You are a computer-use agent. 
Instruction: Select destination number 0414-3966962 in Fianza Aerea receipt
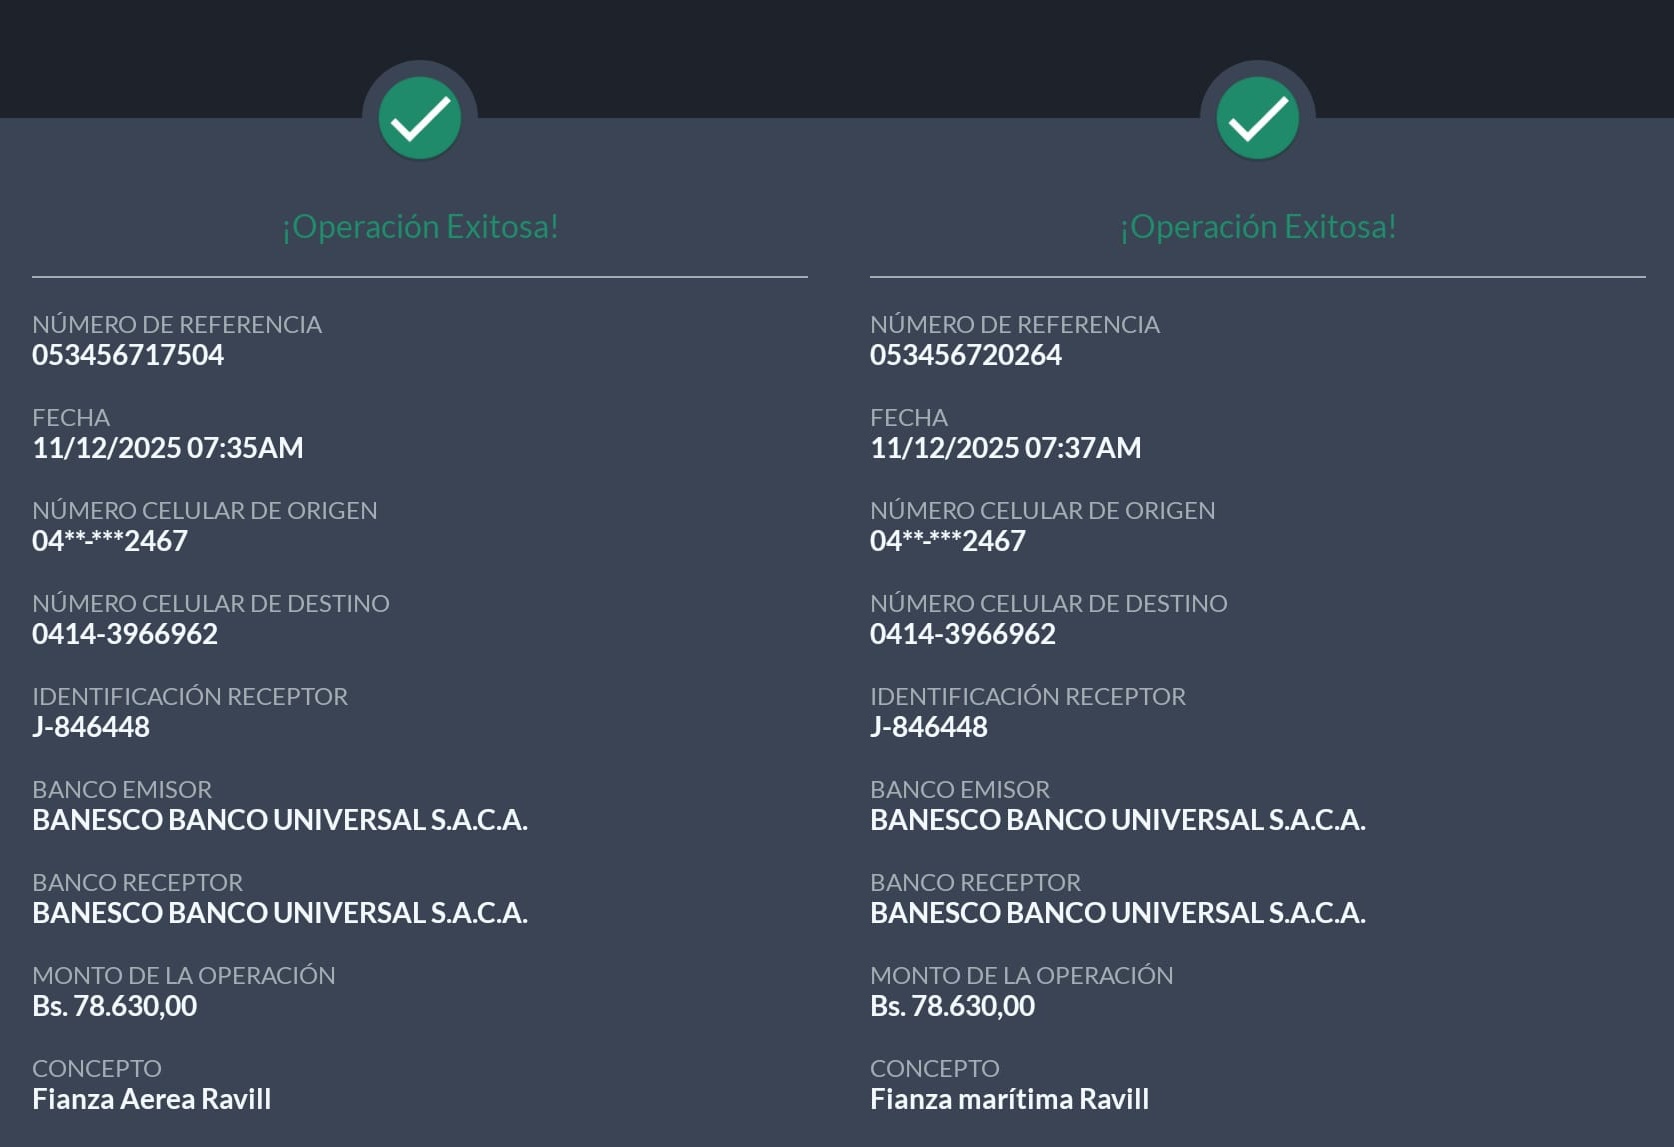coord(125,634)
